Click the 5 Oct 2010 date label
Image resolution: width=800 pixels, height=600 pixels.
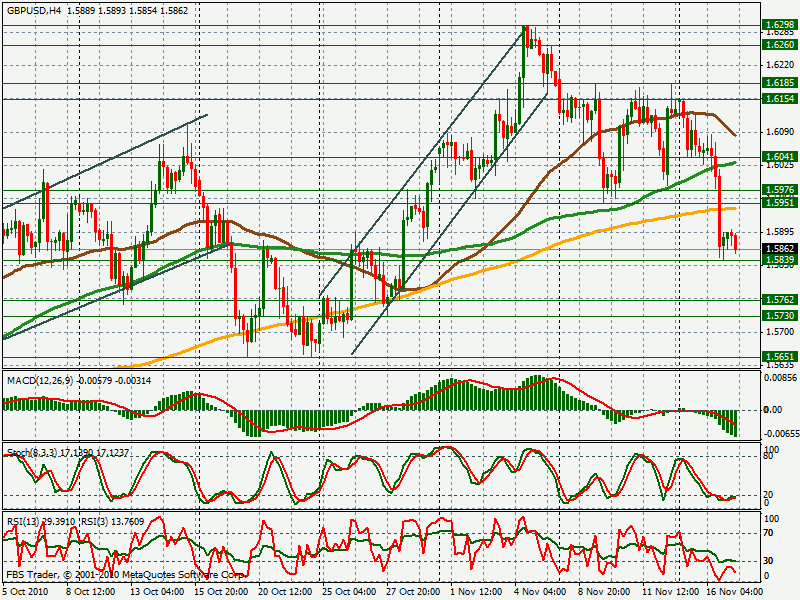pos(26,592)
